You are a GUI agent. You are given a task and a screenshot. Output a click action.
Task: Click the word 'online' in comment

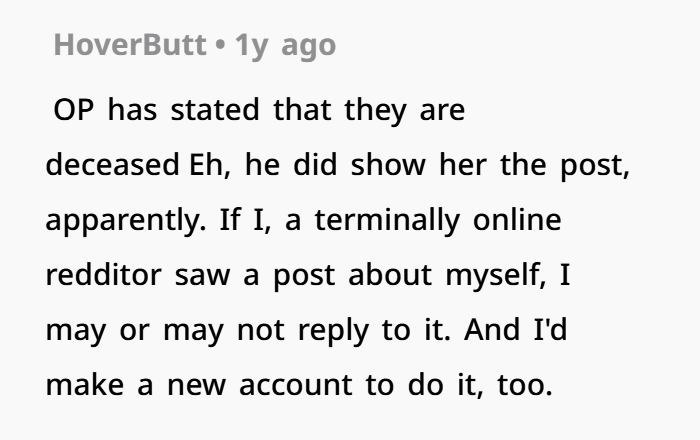coord(516,220)
